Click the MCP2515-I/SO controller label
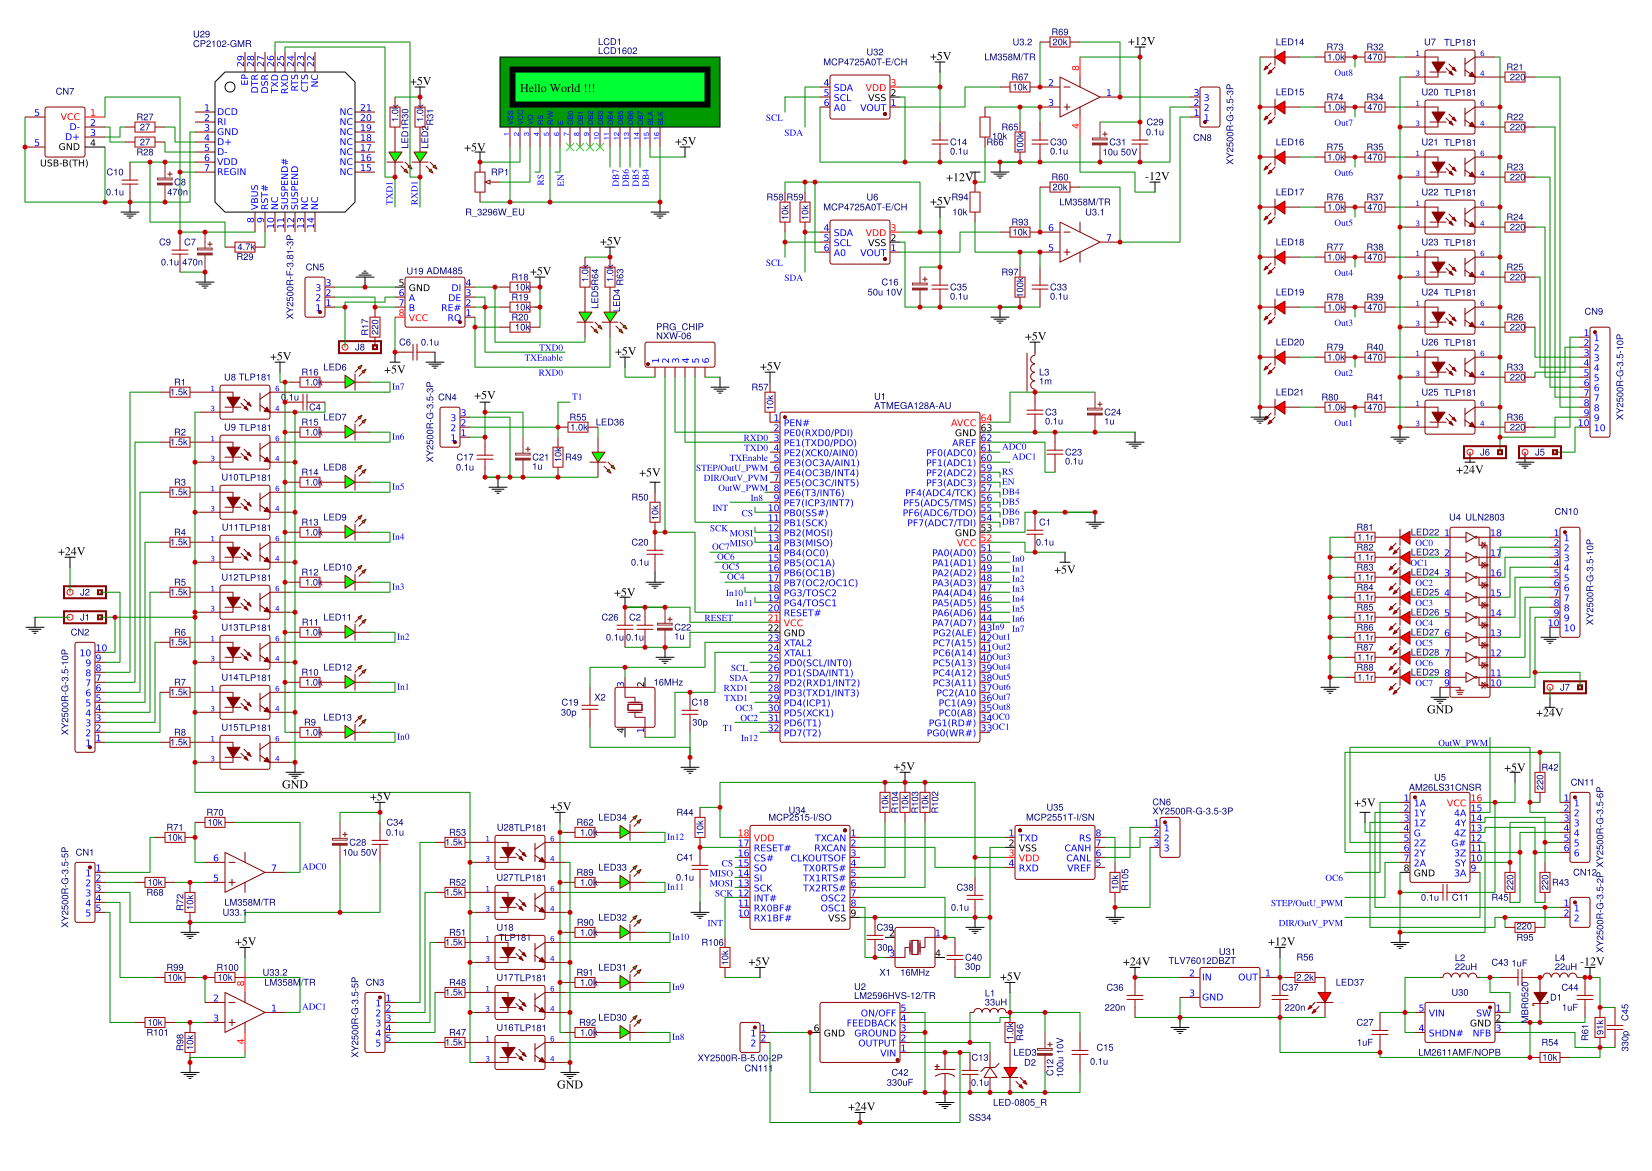The image size is (1652, 1171). (x=799, y=817)
